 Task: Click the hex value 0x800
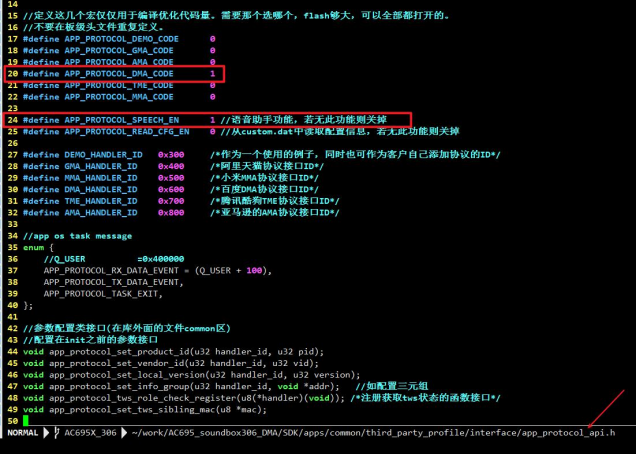[x=171, y=213]
